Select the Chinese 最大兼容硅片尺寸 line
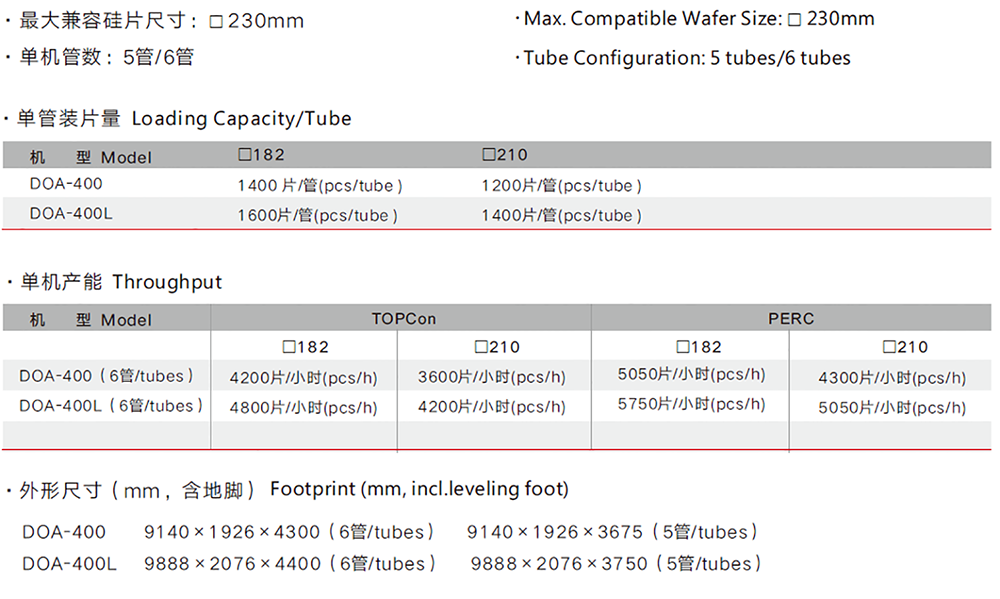Image resolution: width=1000 pixels, height=599 pixels. (x=161, y=20)
